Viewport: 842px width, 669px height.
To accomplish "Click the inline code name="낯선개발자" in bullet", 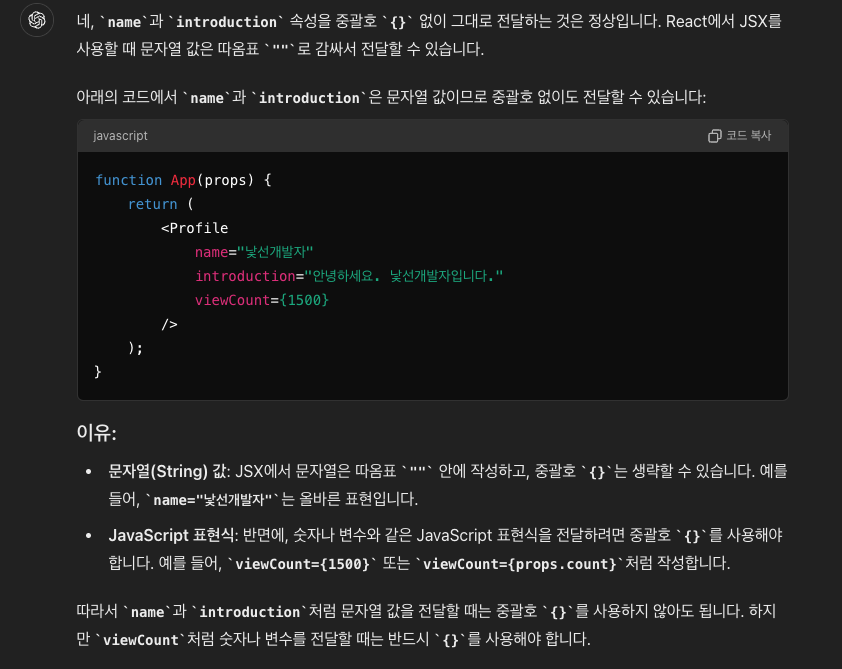I will pos(213,500).
